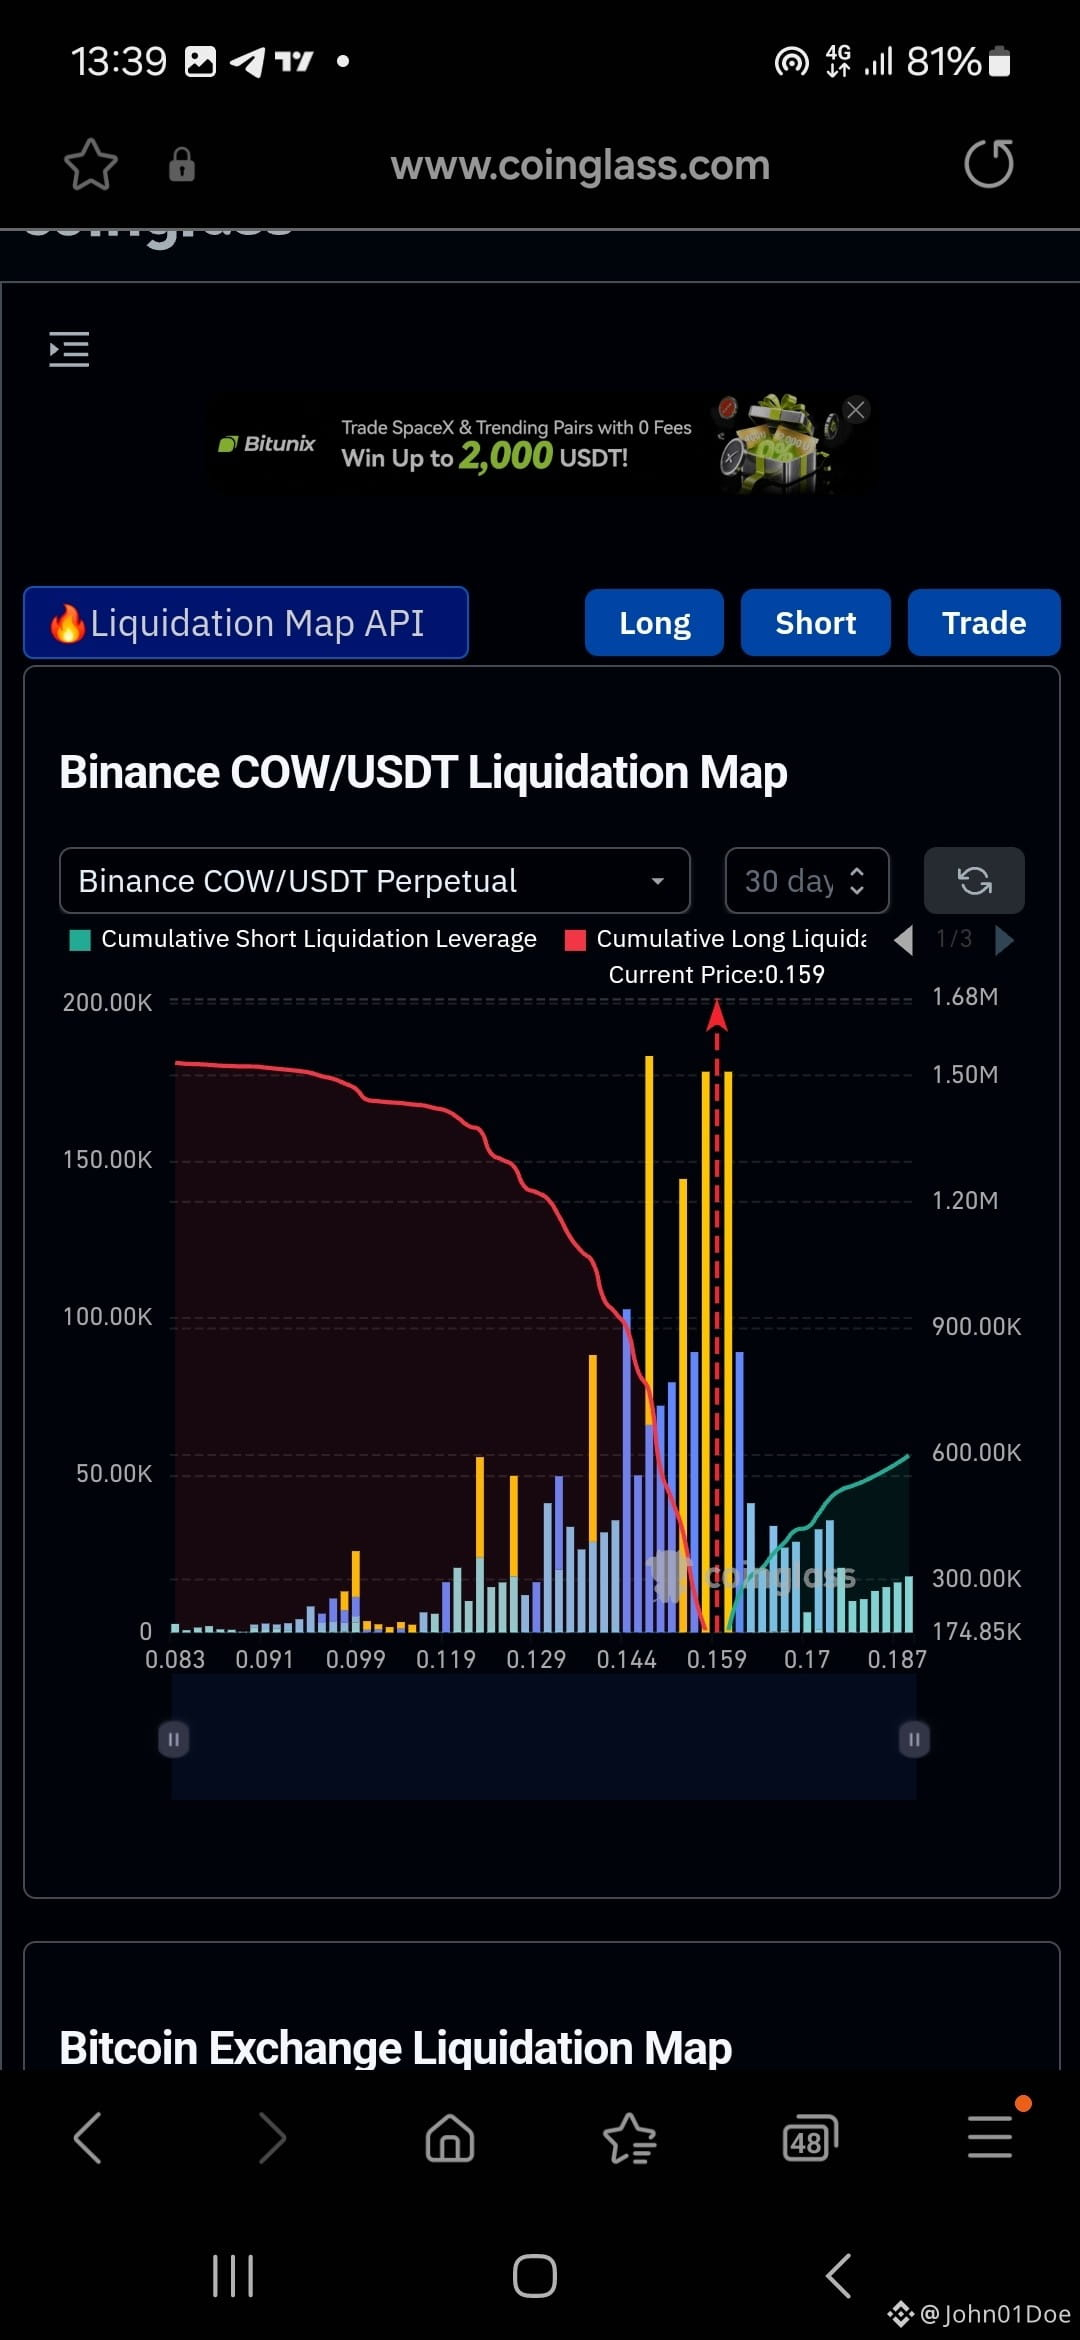Go back in browser toolbar
The image size is (1080, 2340).
pos(88,2138)
